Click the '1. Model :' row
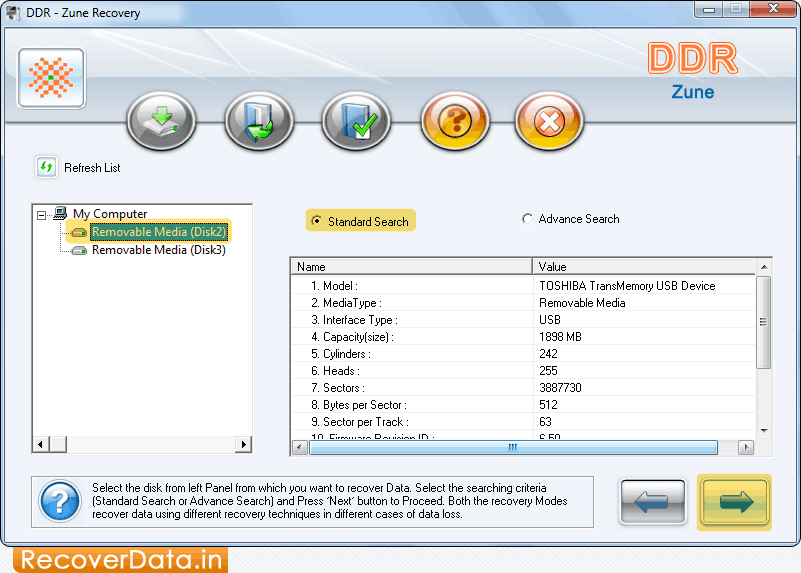 tap(523, 285)
